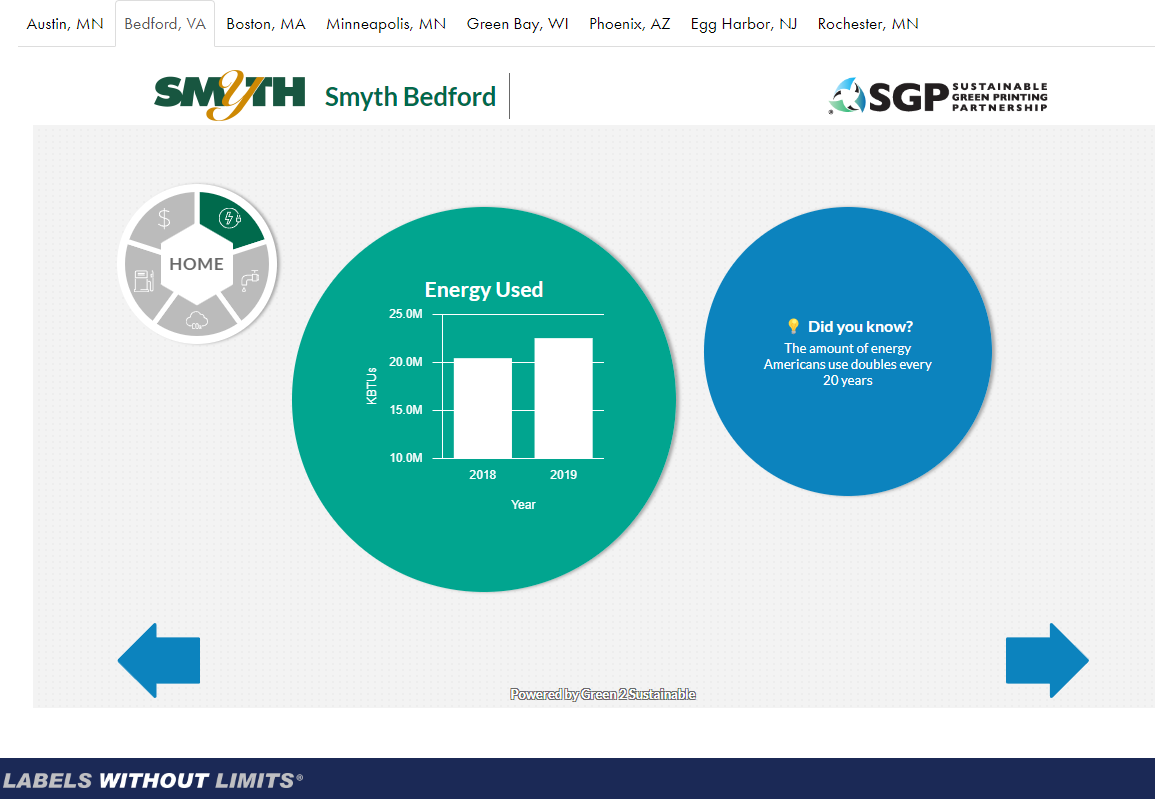
Task: Switch to Minneapolis, MN tab
Action: point(386,24)
